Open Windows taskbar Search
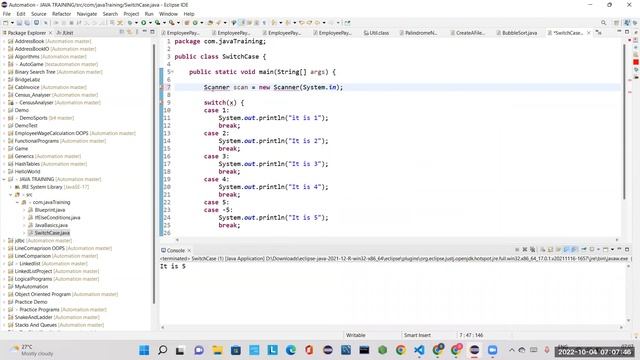Image resolution: width=640 pixels, height=360 pixels. coord(162,350)
